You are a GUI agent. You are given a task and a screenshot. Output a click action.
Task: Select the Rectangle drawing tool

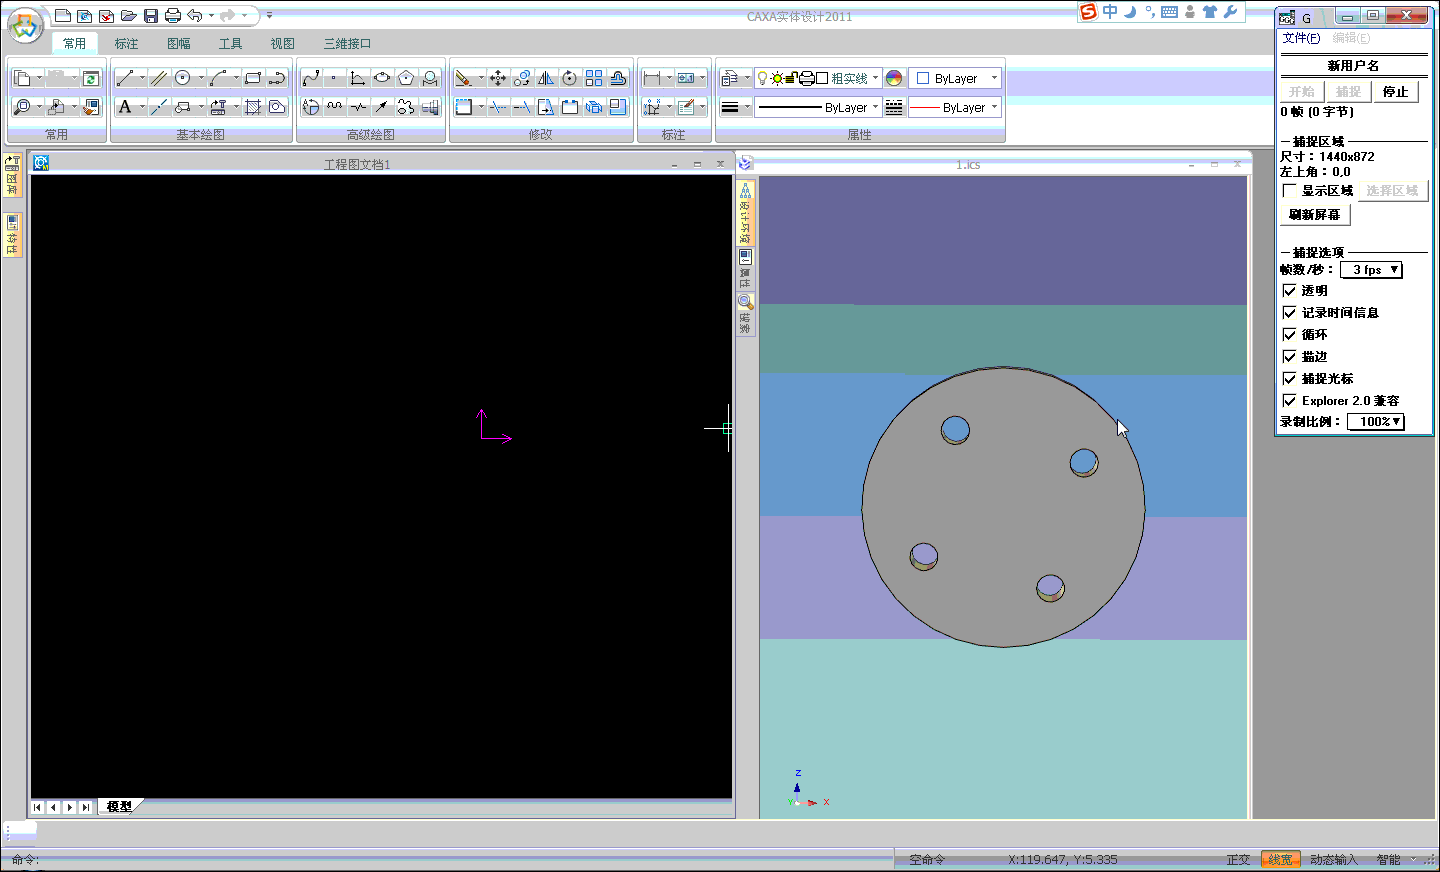pyautogui.click(x=253, y=78)
